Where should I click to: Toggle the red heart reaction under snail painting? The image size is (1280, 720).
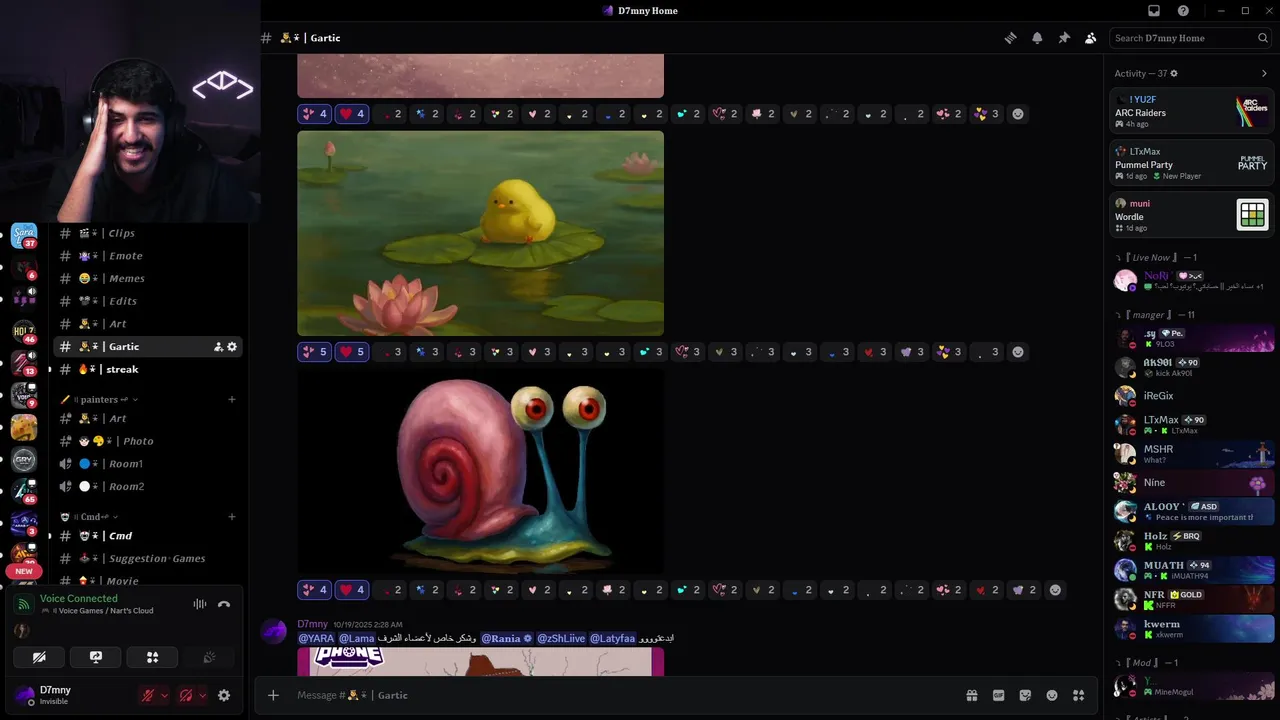[352, 590]
